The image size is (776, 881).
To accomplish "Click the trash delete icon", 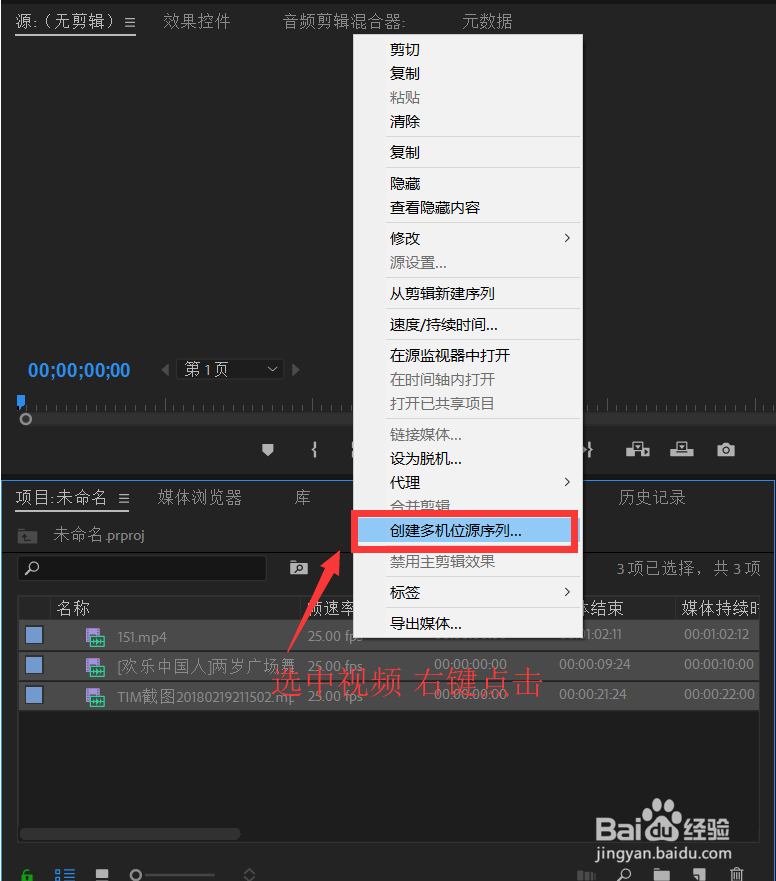I will 736,874.
